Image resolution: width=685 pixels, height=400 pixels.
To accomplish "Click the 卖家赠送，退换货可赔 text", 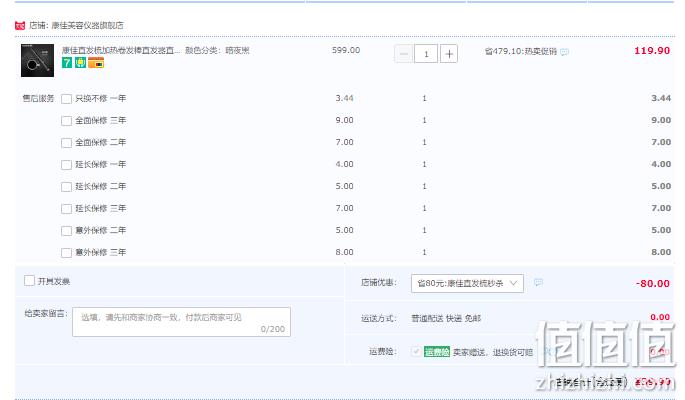I will [x=493, y=352].
